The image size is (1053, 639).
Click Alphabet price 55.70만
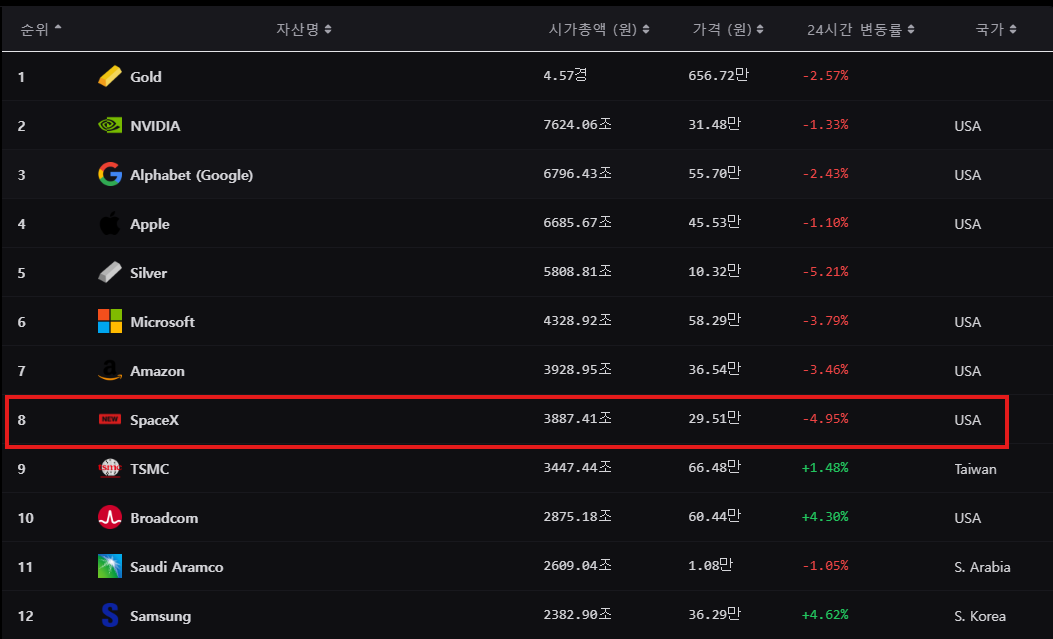point(715,173)
